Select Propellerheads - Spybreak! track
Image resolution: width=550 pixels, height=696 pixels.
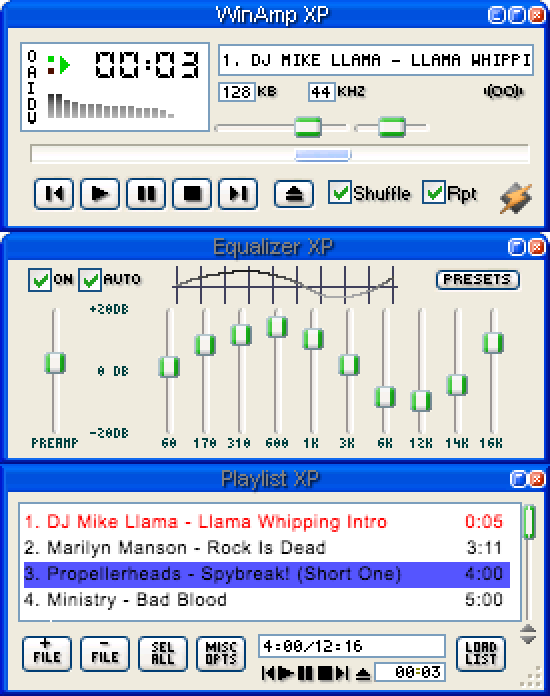(x=266, y=573)
